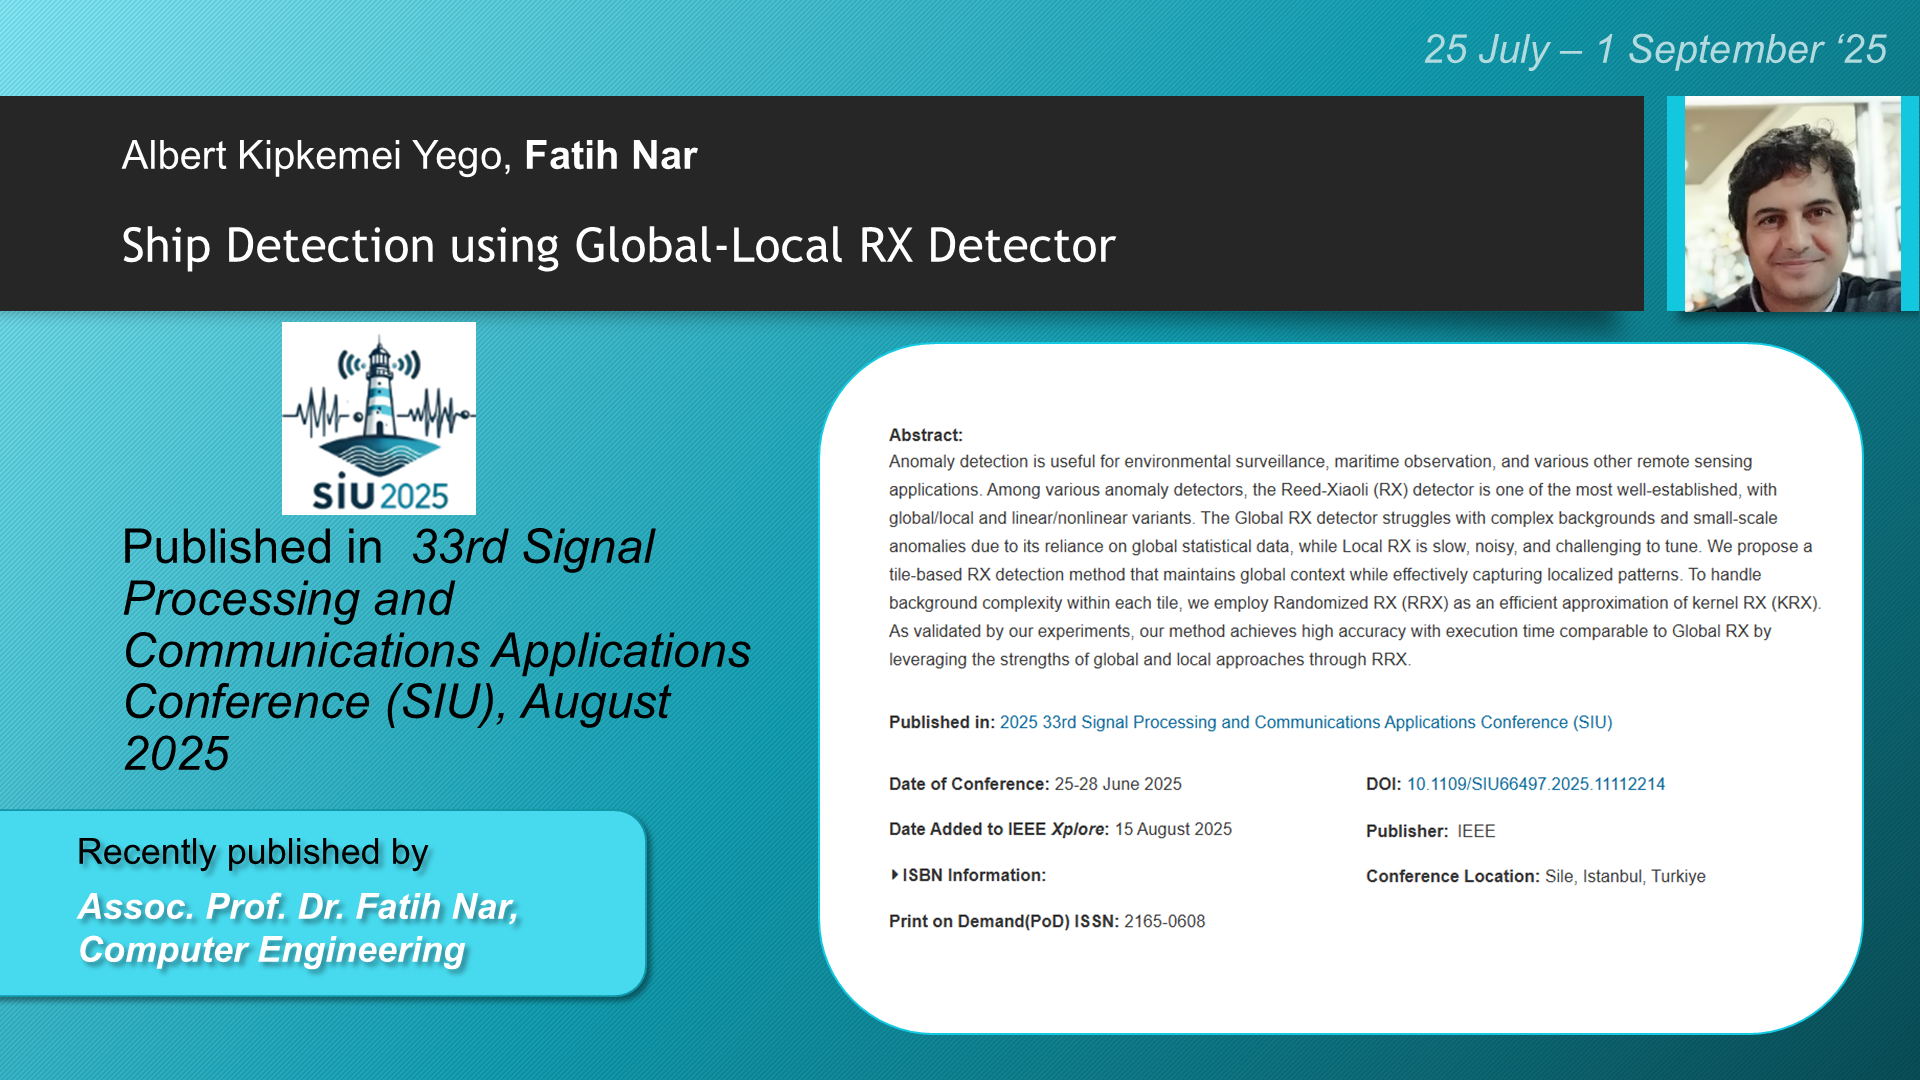The height and width of the screenshot is (1080, 1920).
Task: Click the date range 25 July – 1 September '25
Action: [1654, 49]
